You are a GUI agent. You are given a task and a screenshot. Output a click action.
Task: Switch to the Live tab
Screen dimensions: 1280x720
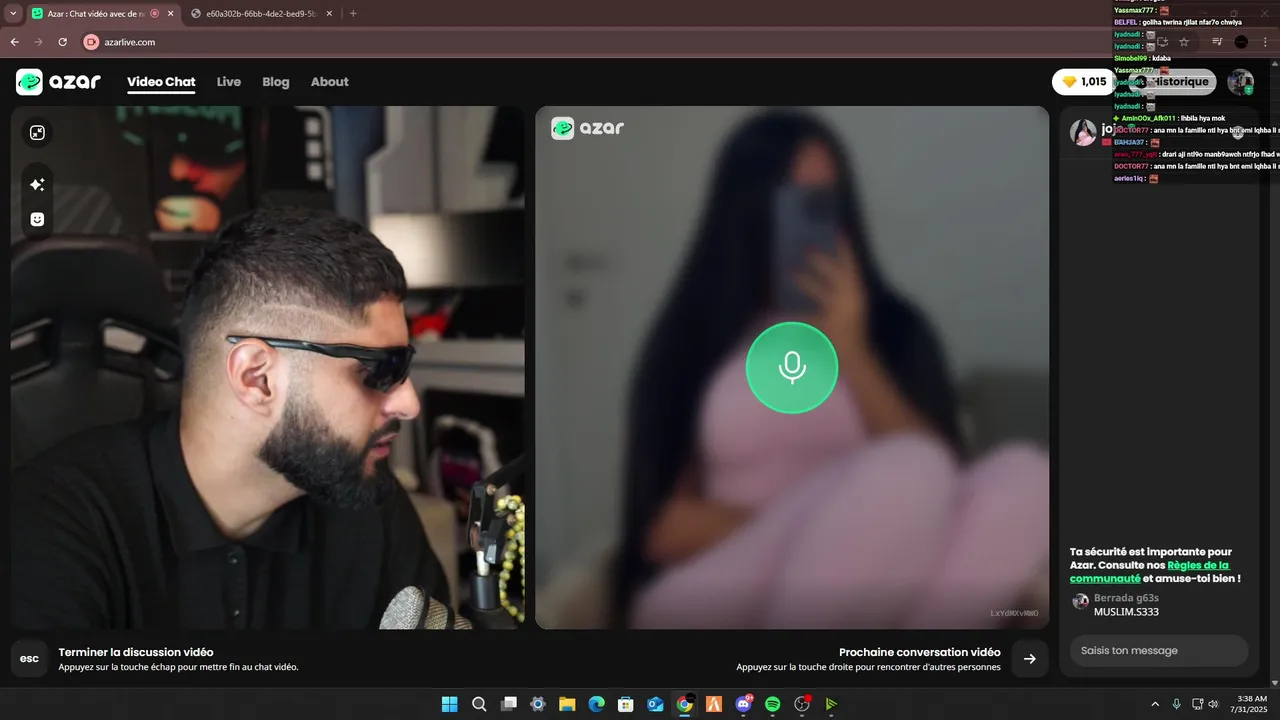pos(229,82)
